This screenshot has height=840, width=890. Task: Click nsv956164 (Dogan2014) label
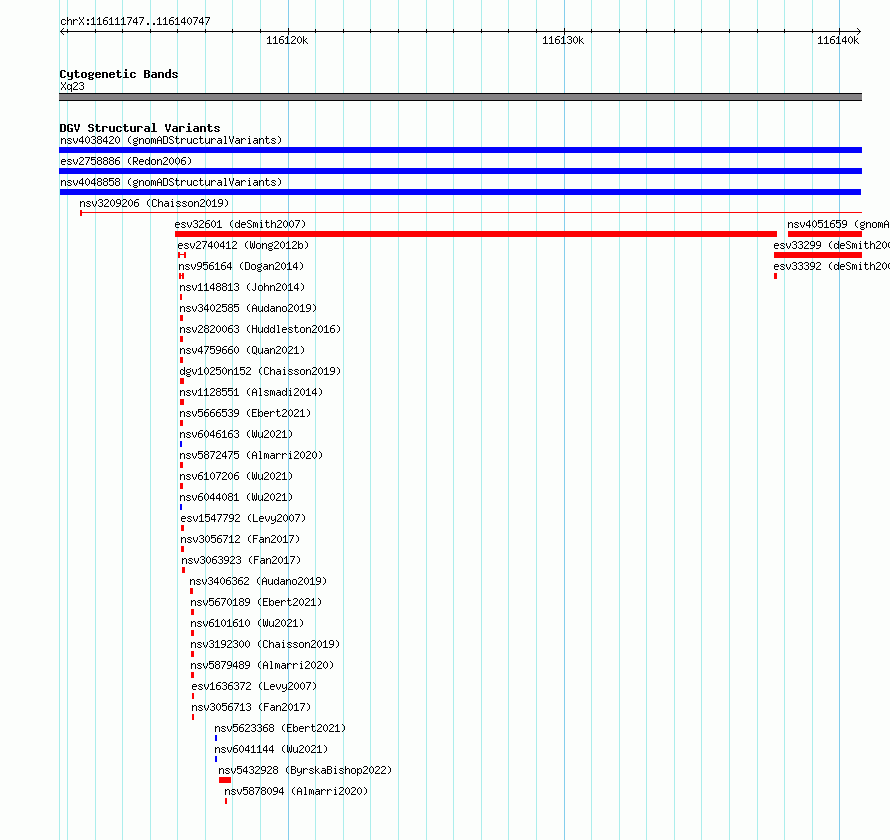point(241,266)
